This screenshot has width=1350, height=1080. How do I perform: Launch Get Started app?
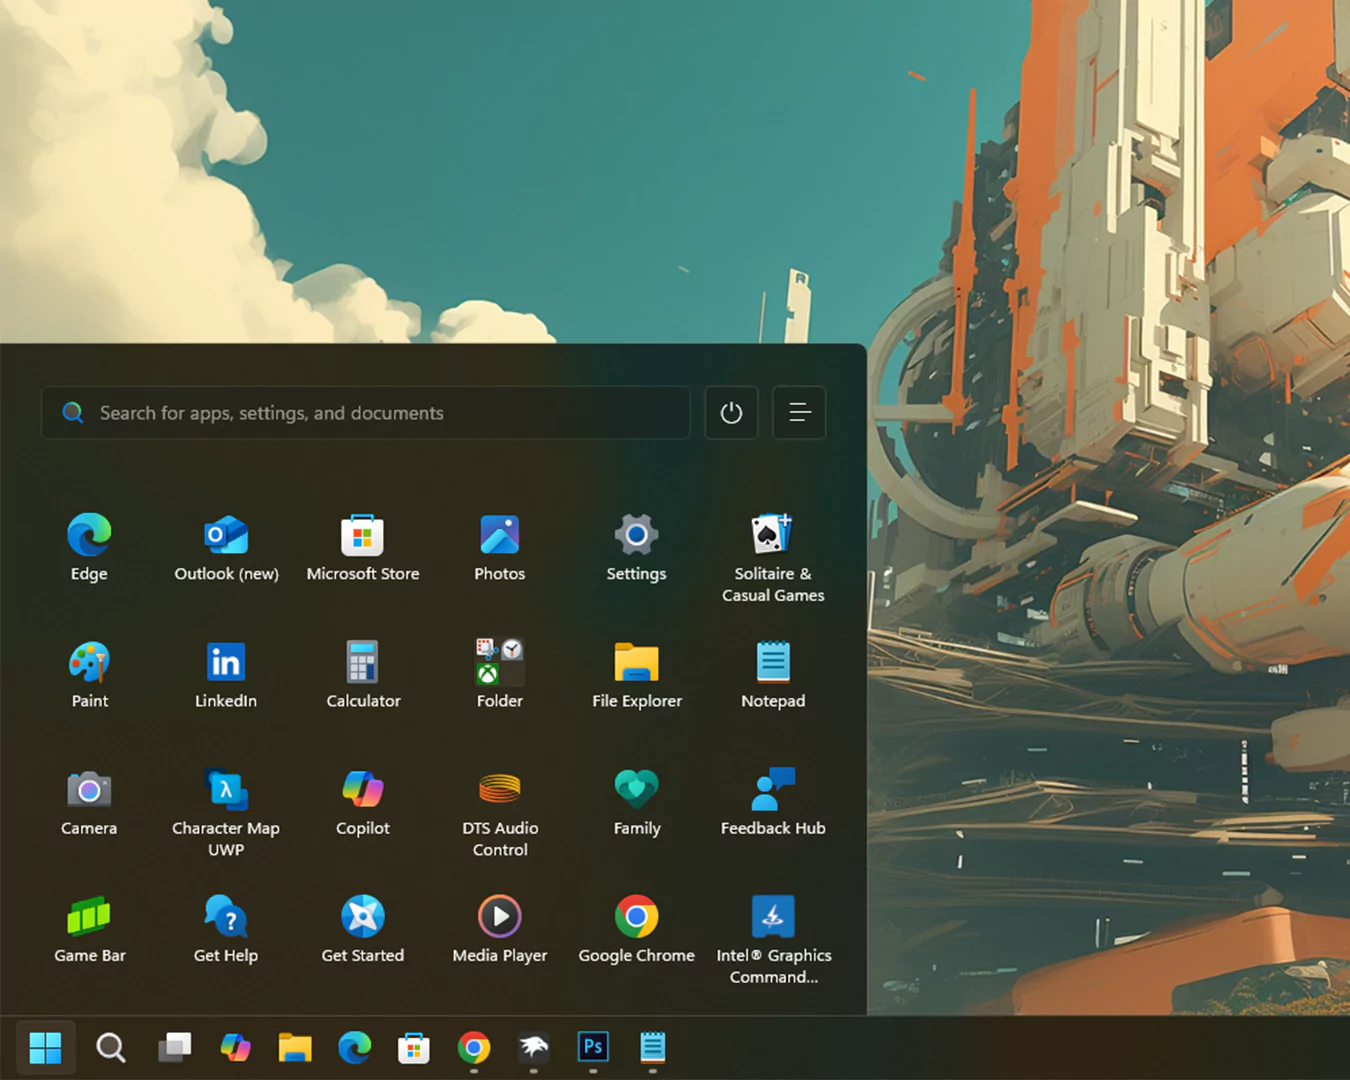tap(363, 928)
